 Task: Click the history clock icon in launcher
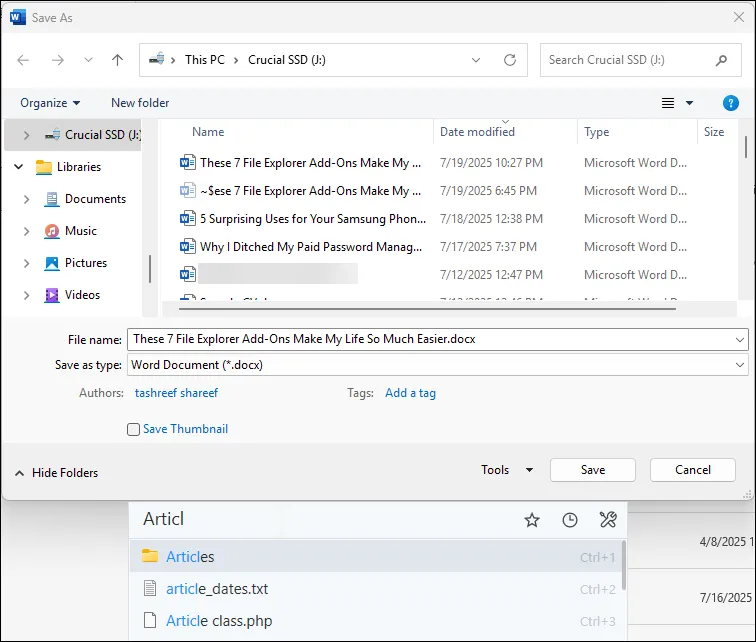point(570,520)
